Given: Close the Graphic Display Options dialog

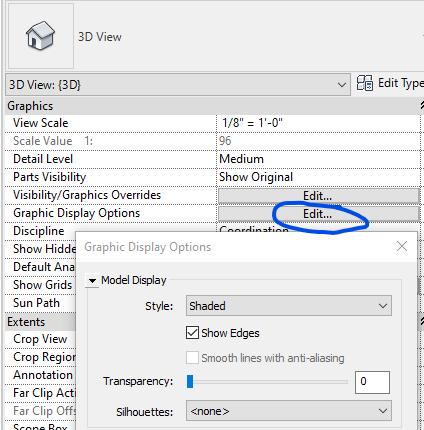Looking at the screenshot, I should (402, 246).
